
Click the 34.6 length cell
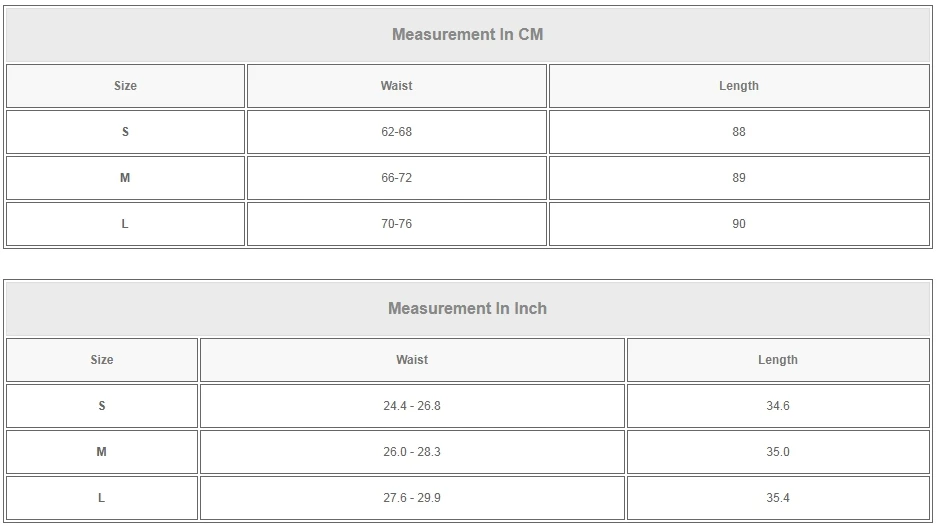[x=777, y=406]
